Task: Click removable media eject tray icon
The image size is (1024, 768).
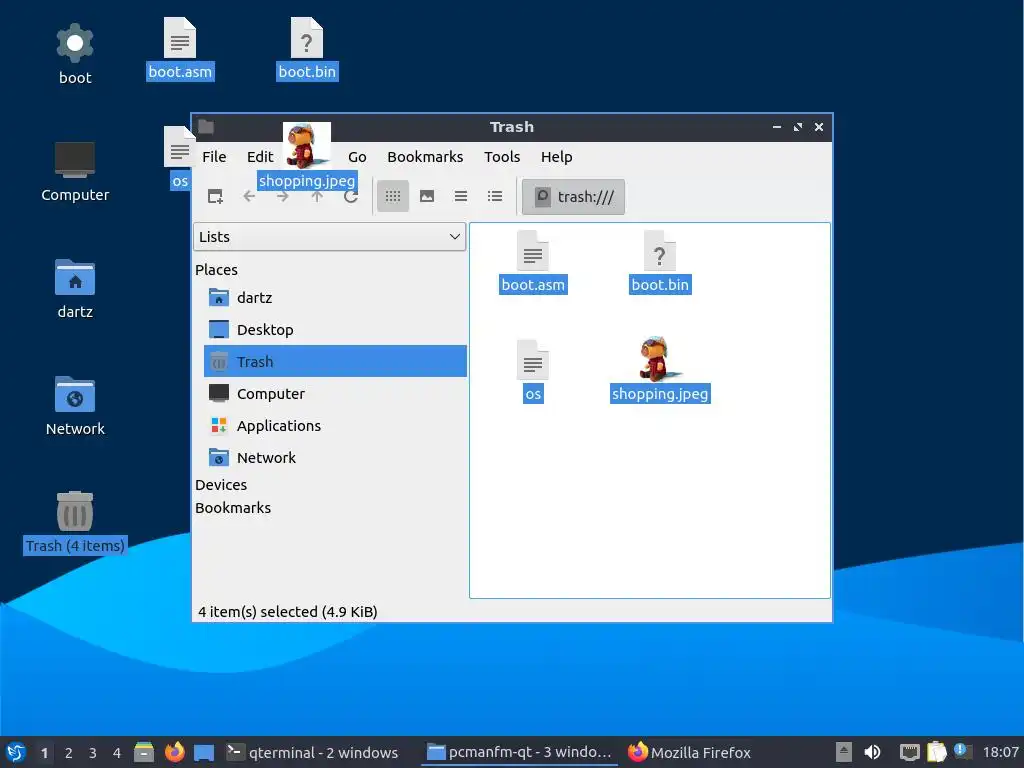Action: coord(844,752)
